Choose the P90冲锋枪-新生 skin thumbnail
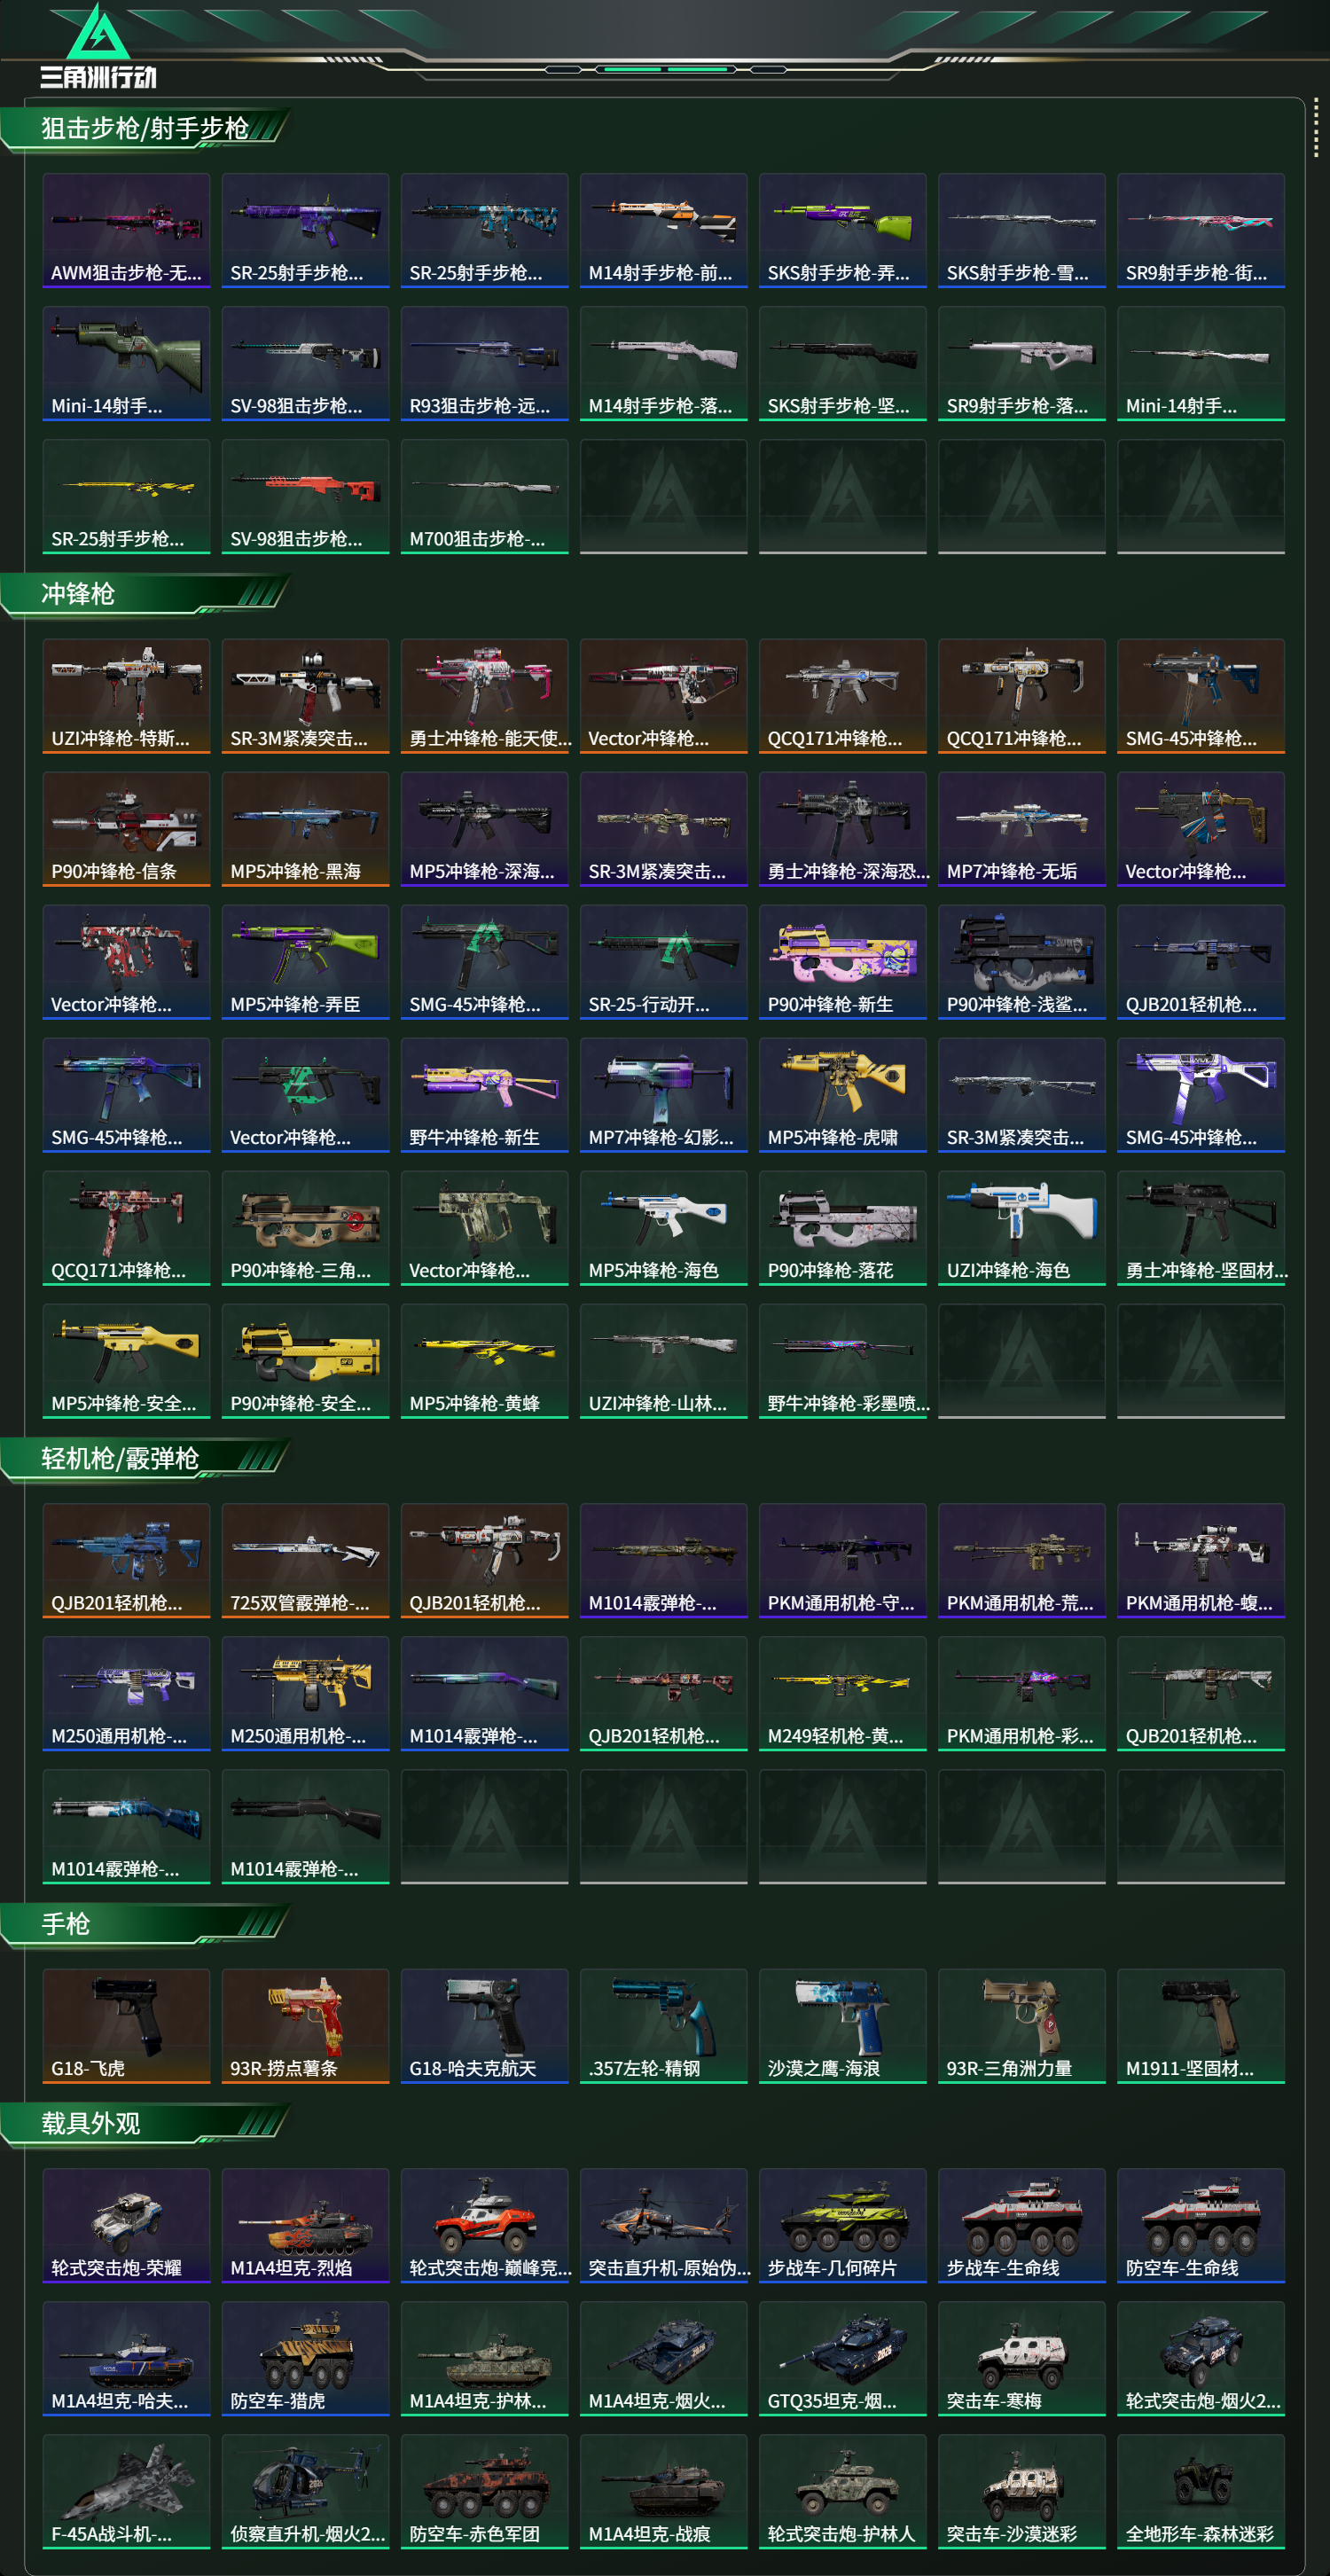This screenshot has height=2576, width=1330. [x=842, y=962]
